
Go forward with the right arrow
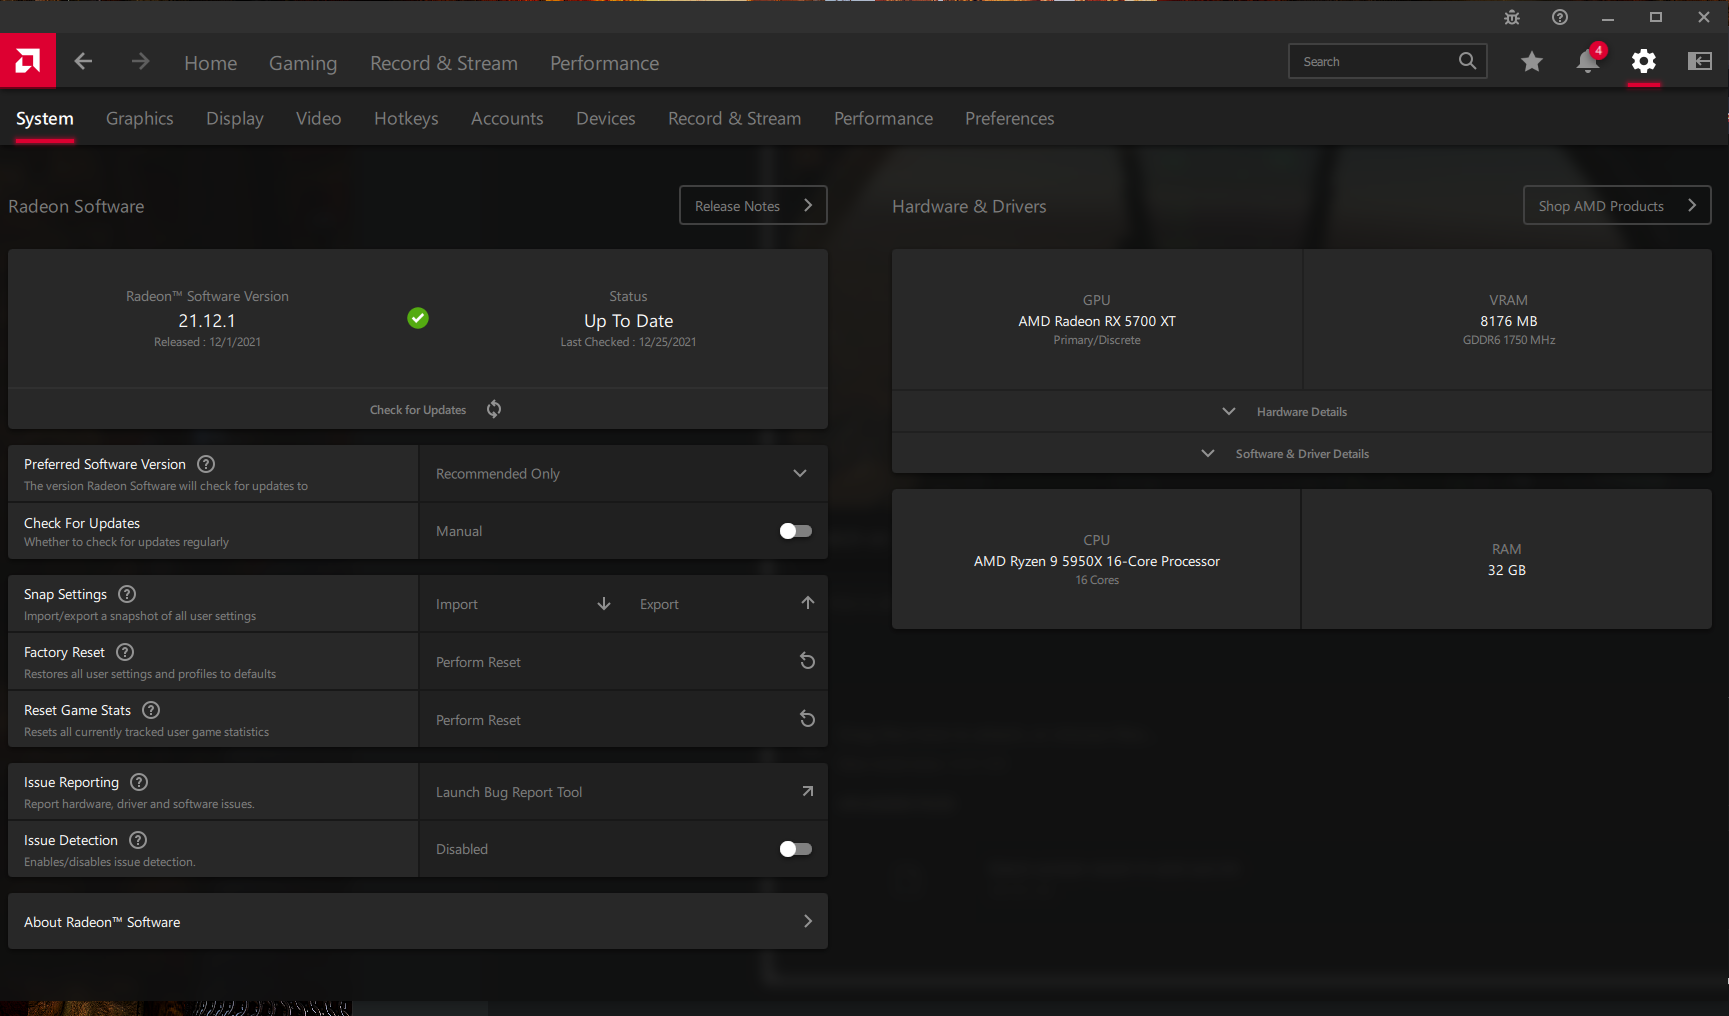[x=140, y=61]
